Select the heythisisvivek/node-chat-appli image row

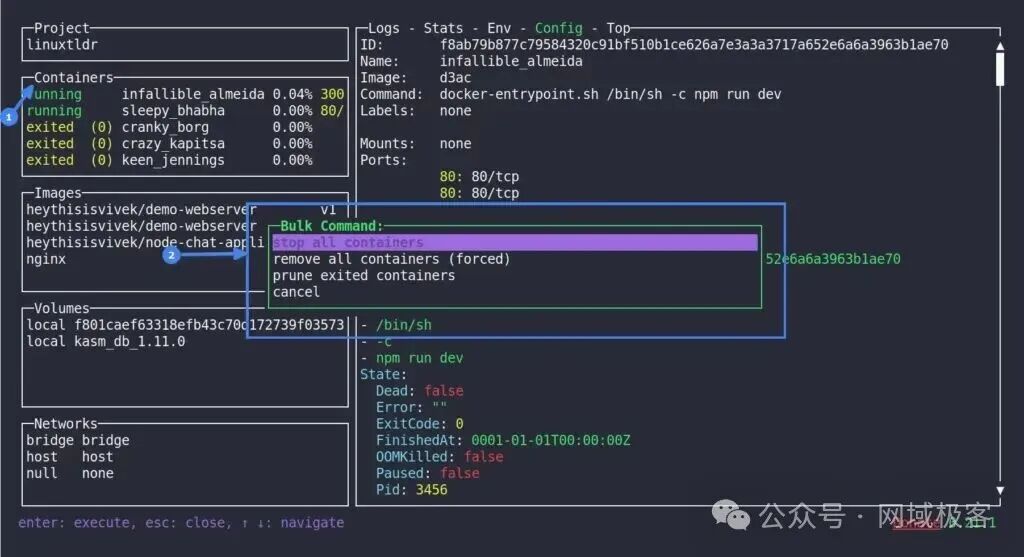pos(144,242)
